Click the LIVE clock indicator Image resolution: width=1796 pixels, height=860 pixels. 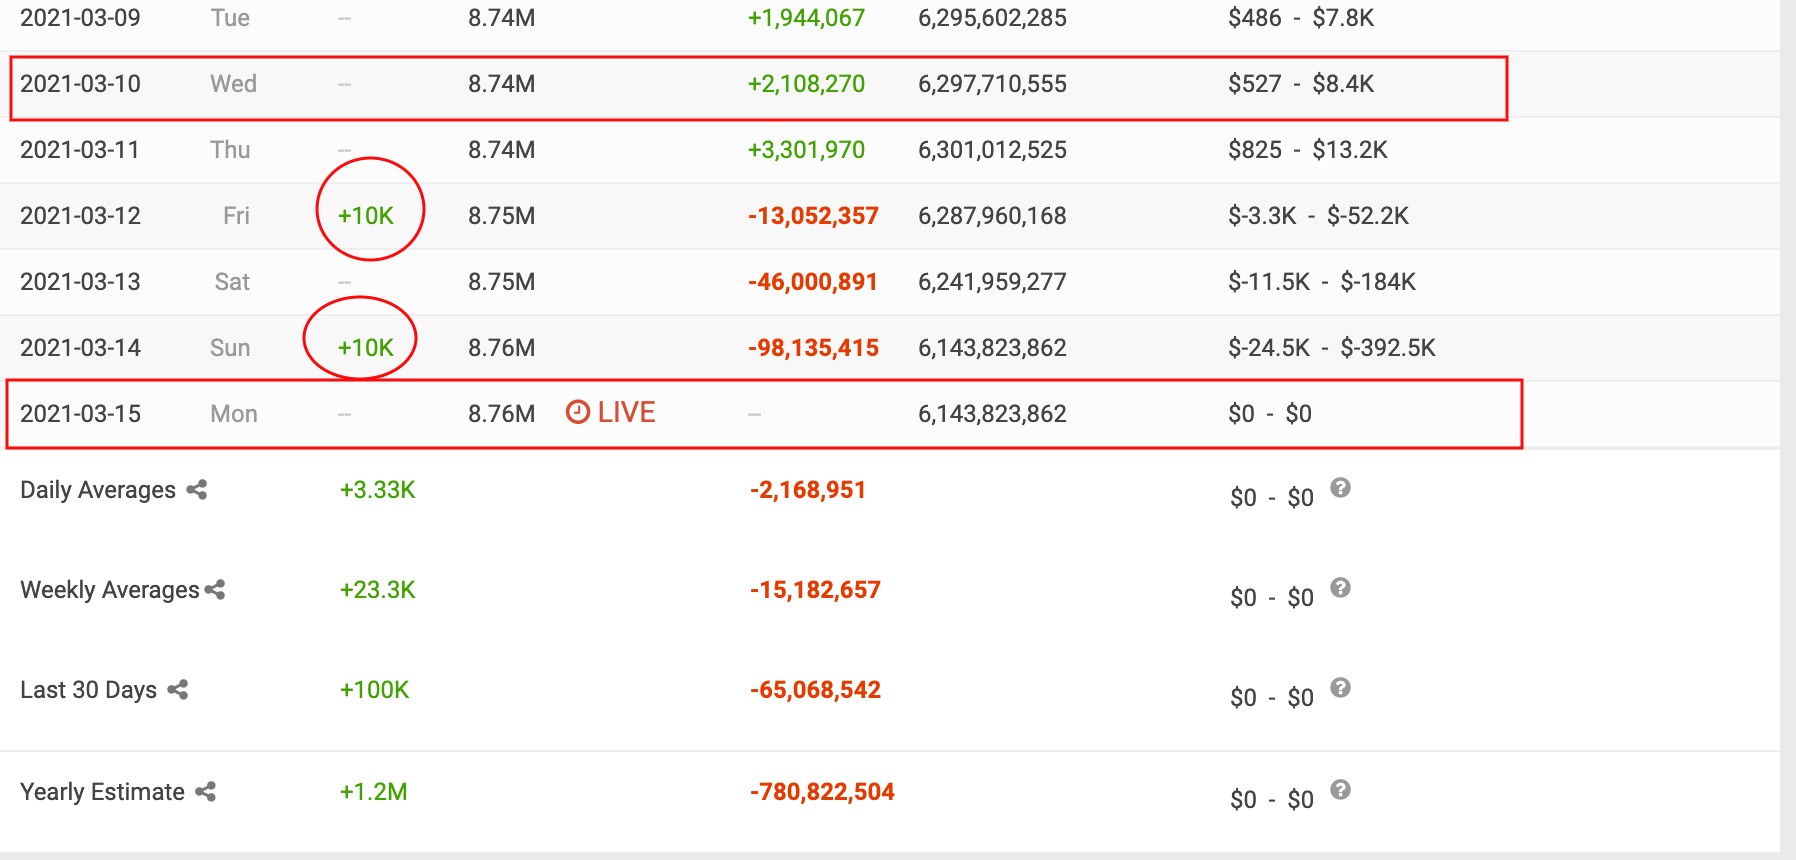(611, 412)
